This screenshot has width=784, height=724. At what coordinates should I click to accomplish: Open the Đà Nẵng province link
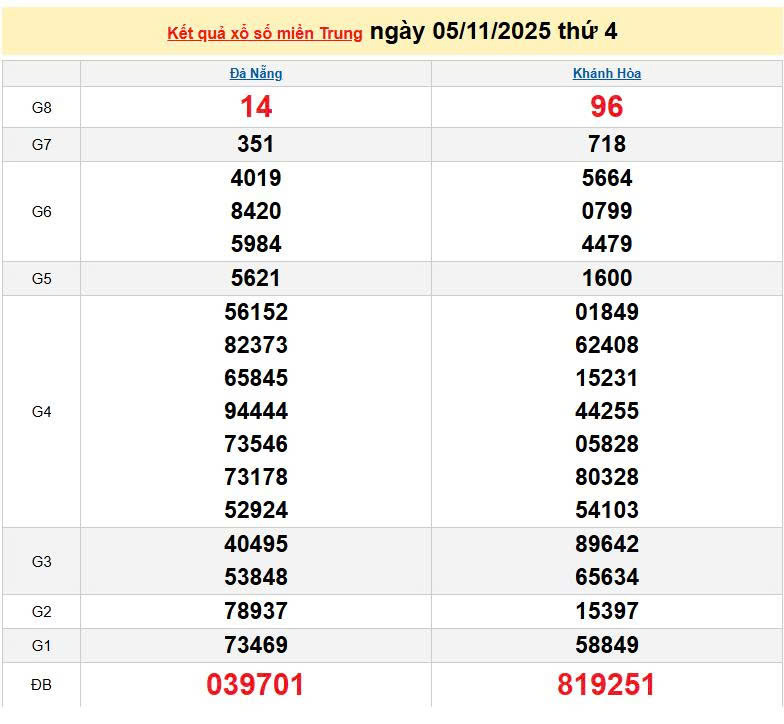(x=256, y=74)
